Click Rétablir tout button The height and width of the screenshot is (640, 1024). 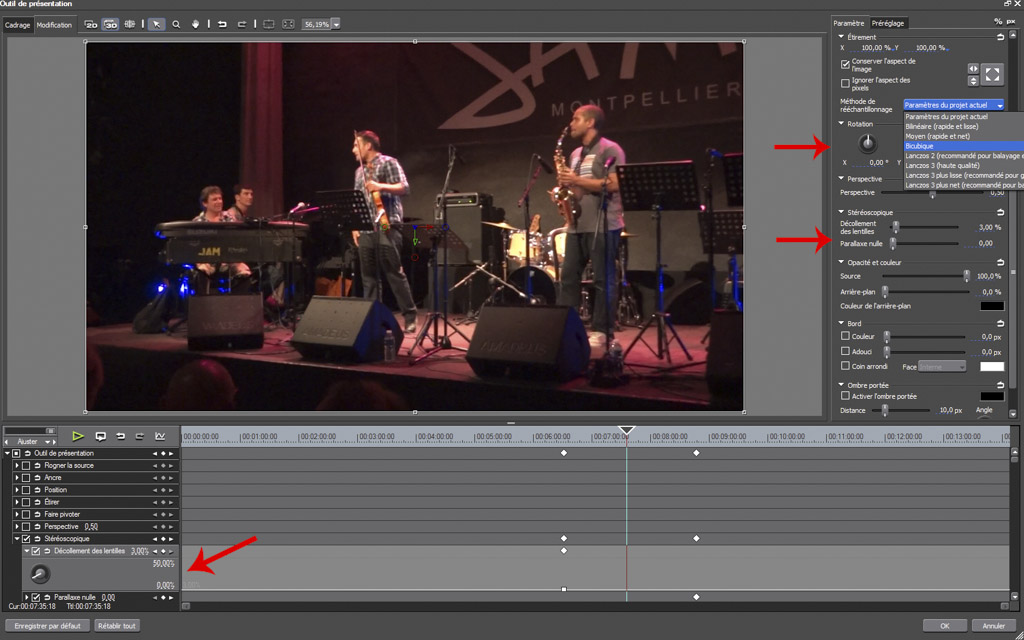tap(117, 626)
